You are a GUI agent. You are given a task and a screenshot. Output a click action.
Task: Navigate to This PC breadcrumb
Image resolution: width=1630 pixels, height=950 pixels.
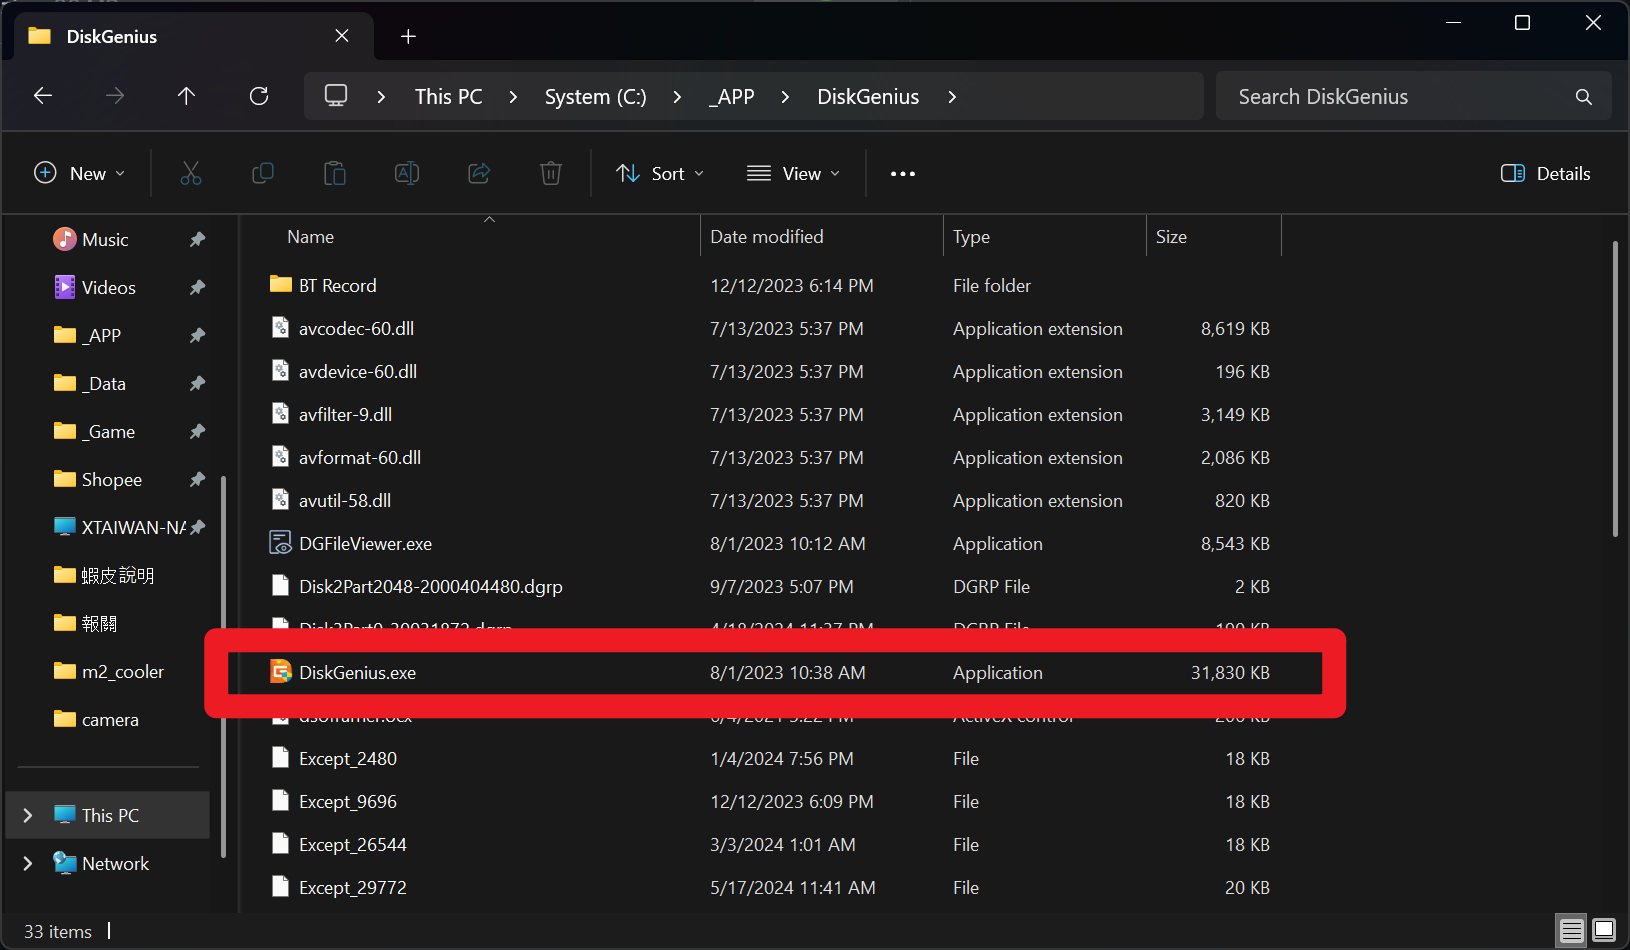pos(449,97)
